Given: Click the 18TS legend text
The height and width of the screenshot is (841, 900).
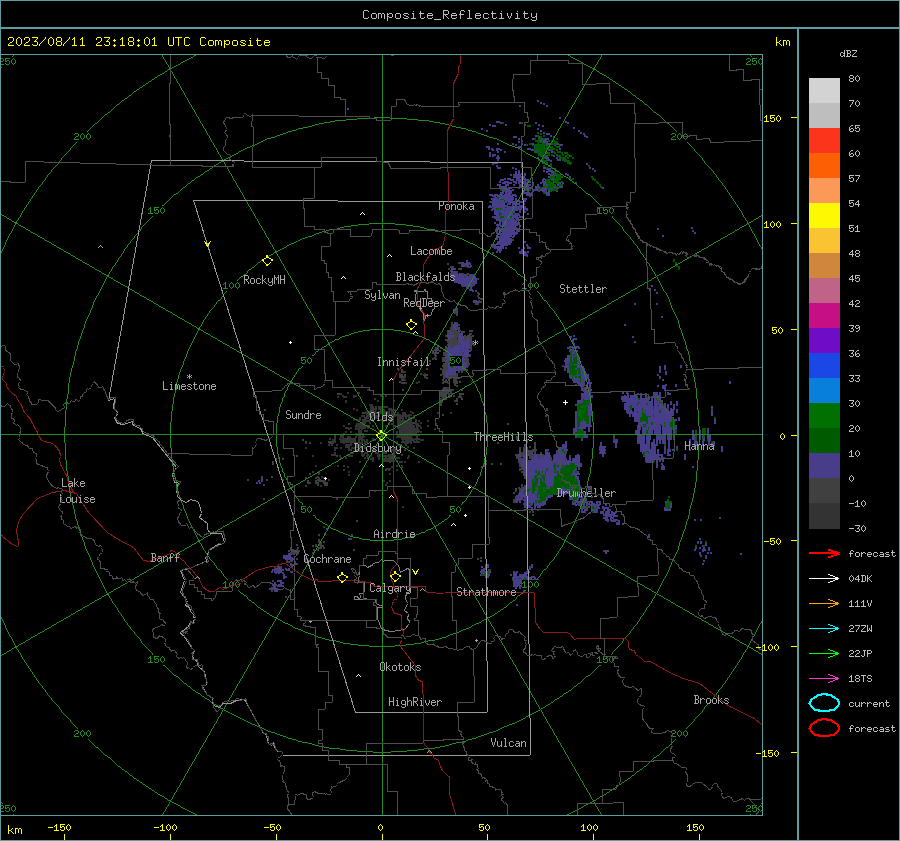Looking at the screenshot, I should 860,679.
